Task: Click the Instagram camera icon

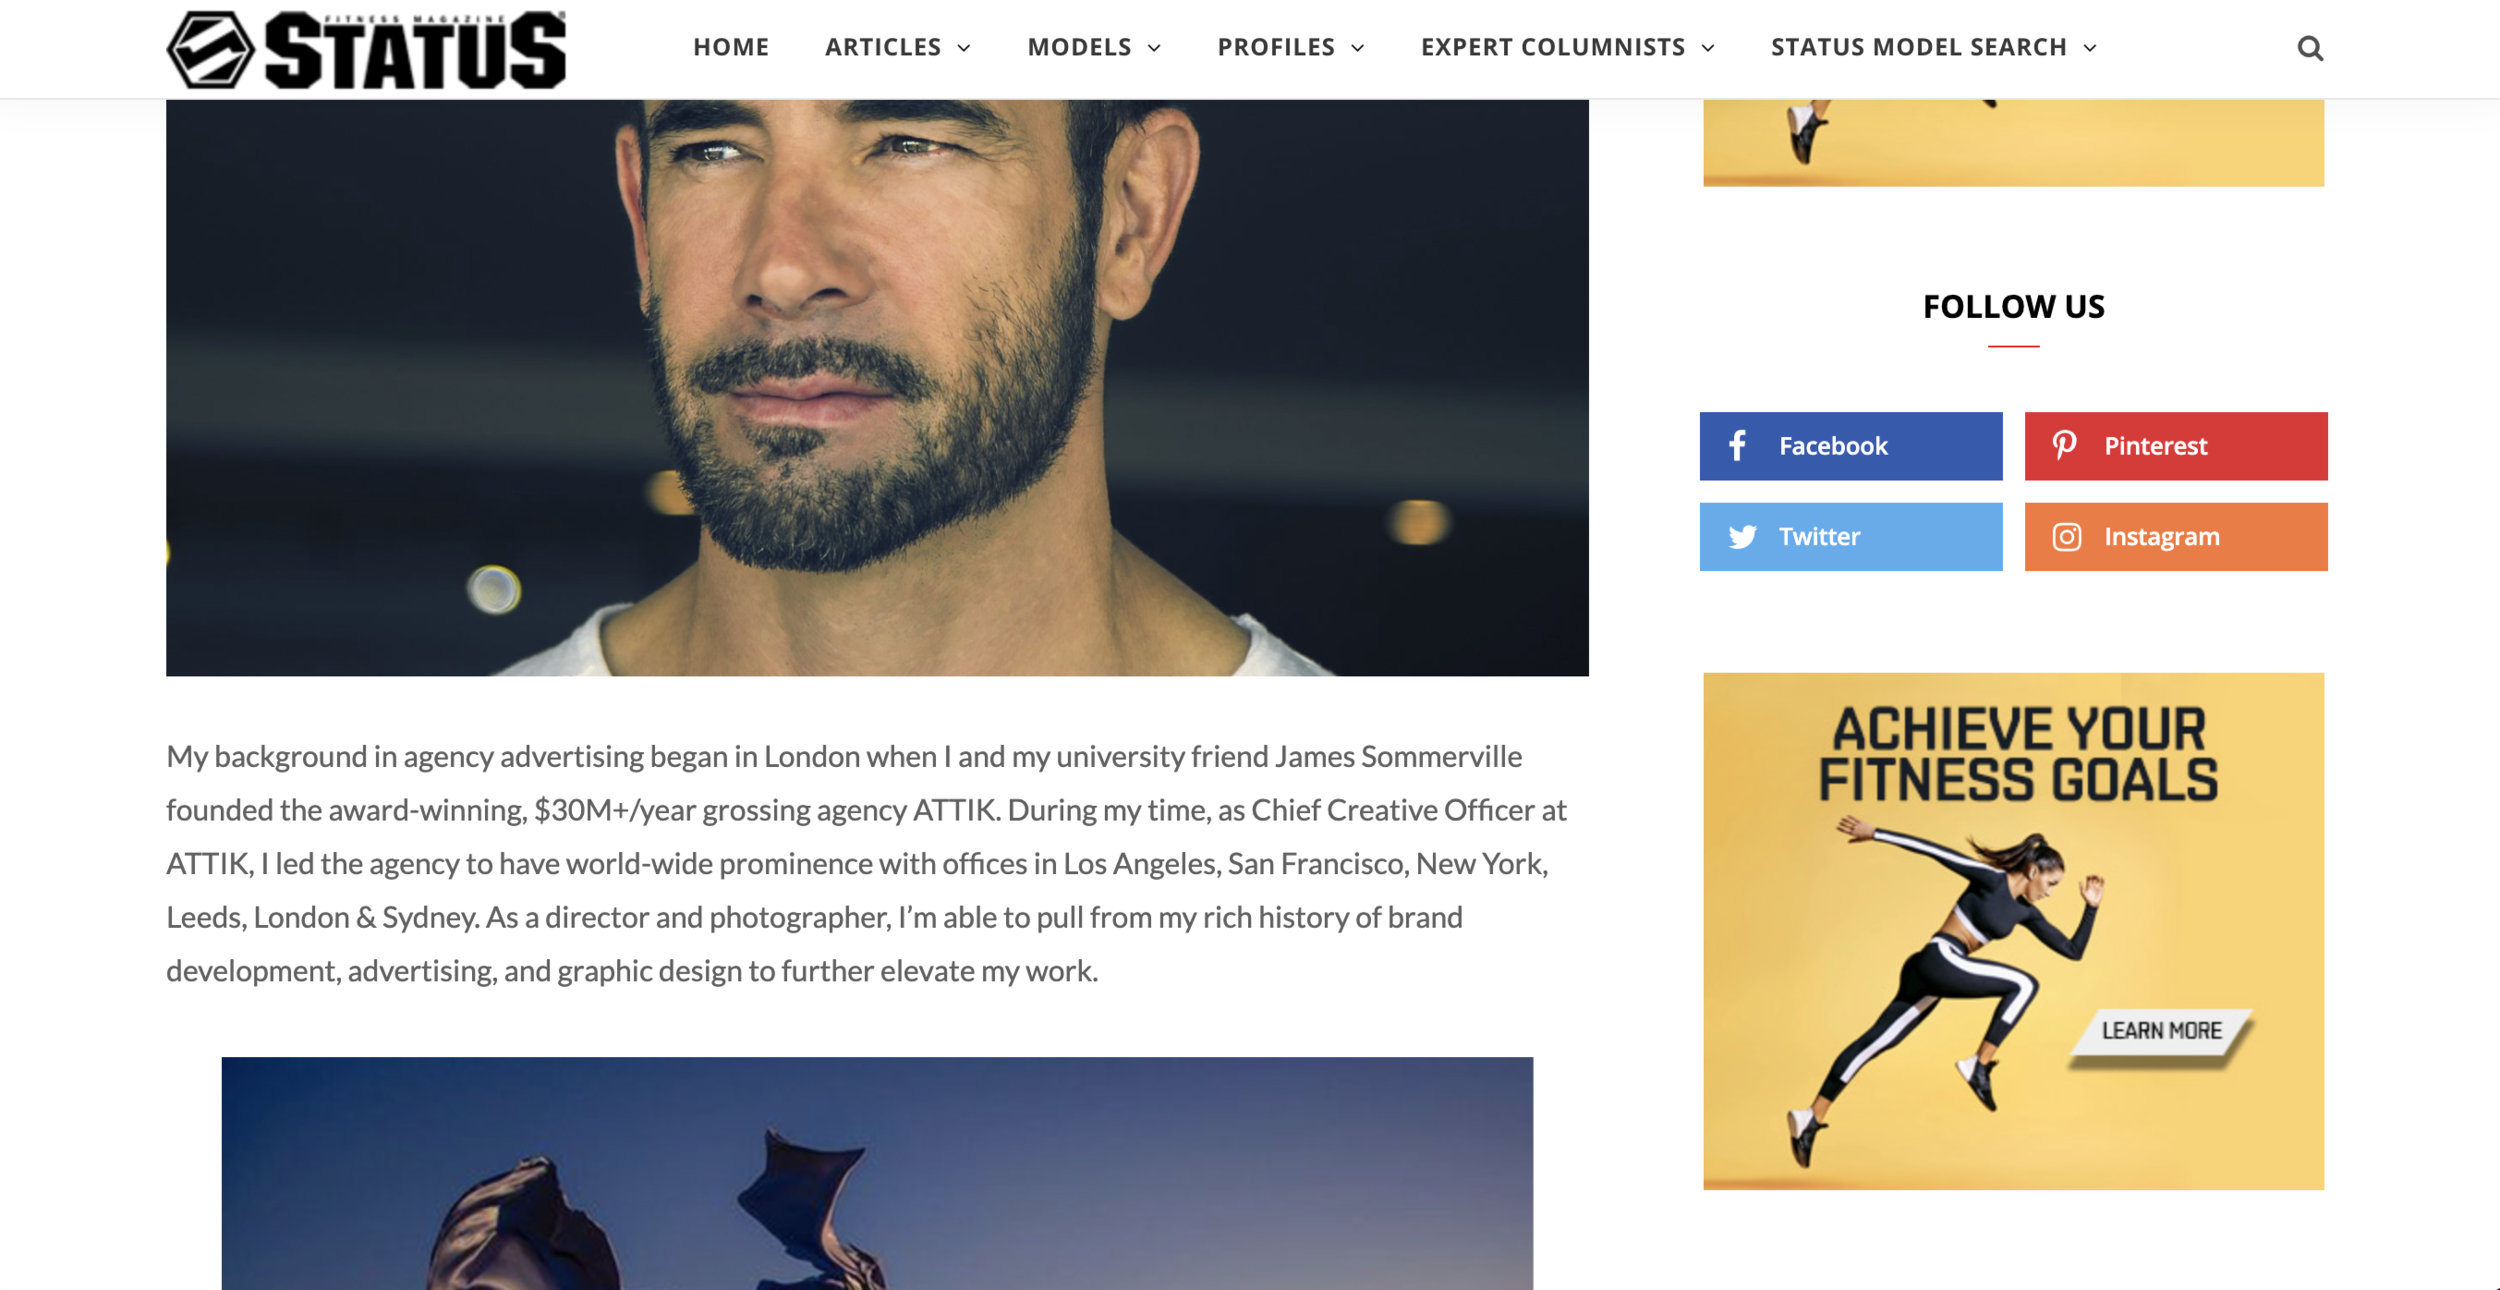Action: pyautogui.click(x=2067, y=537)
